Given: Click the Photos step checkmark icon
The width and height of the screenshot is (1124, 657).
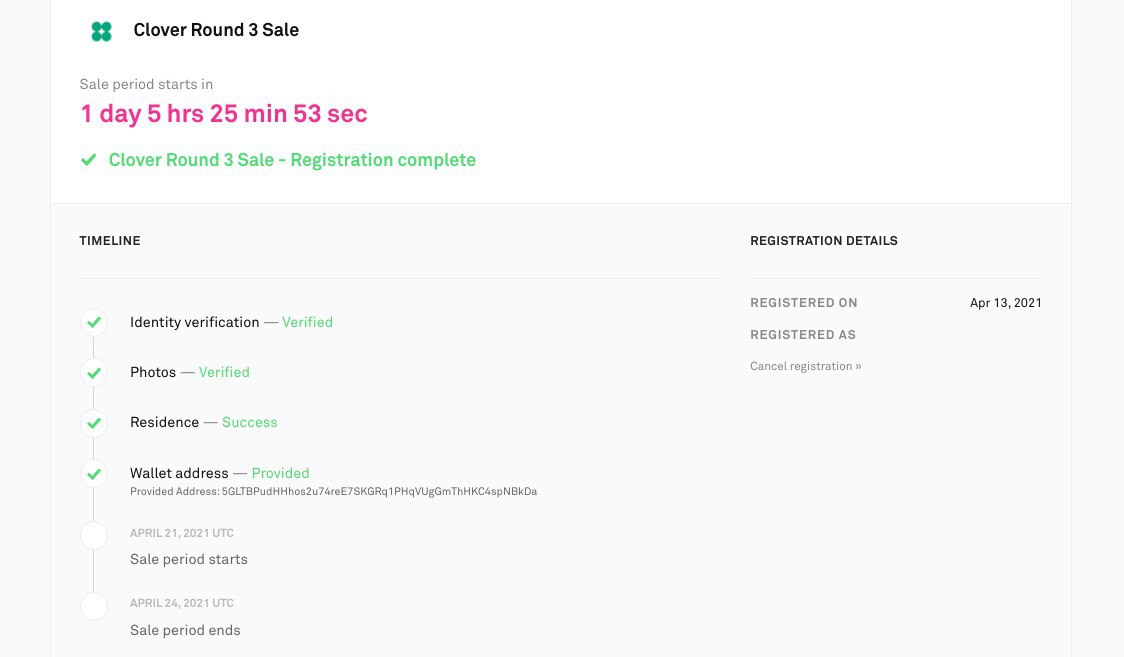Looking at the screenshot, I should point(94,372).
